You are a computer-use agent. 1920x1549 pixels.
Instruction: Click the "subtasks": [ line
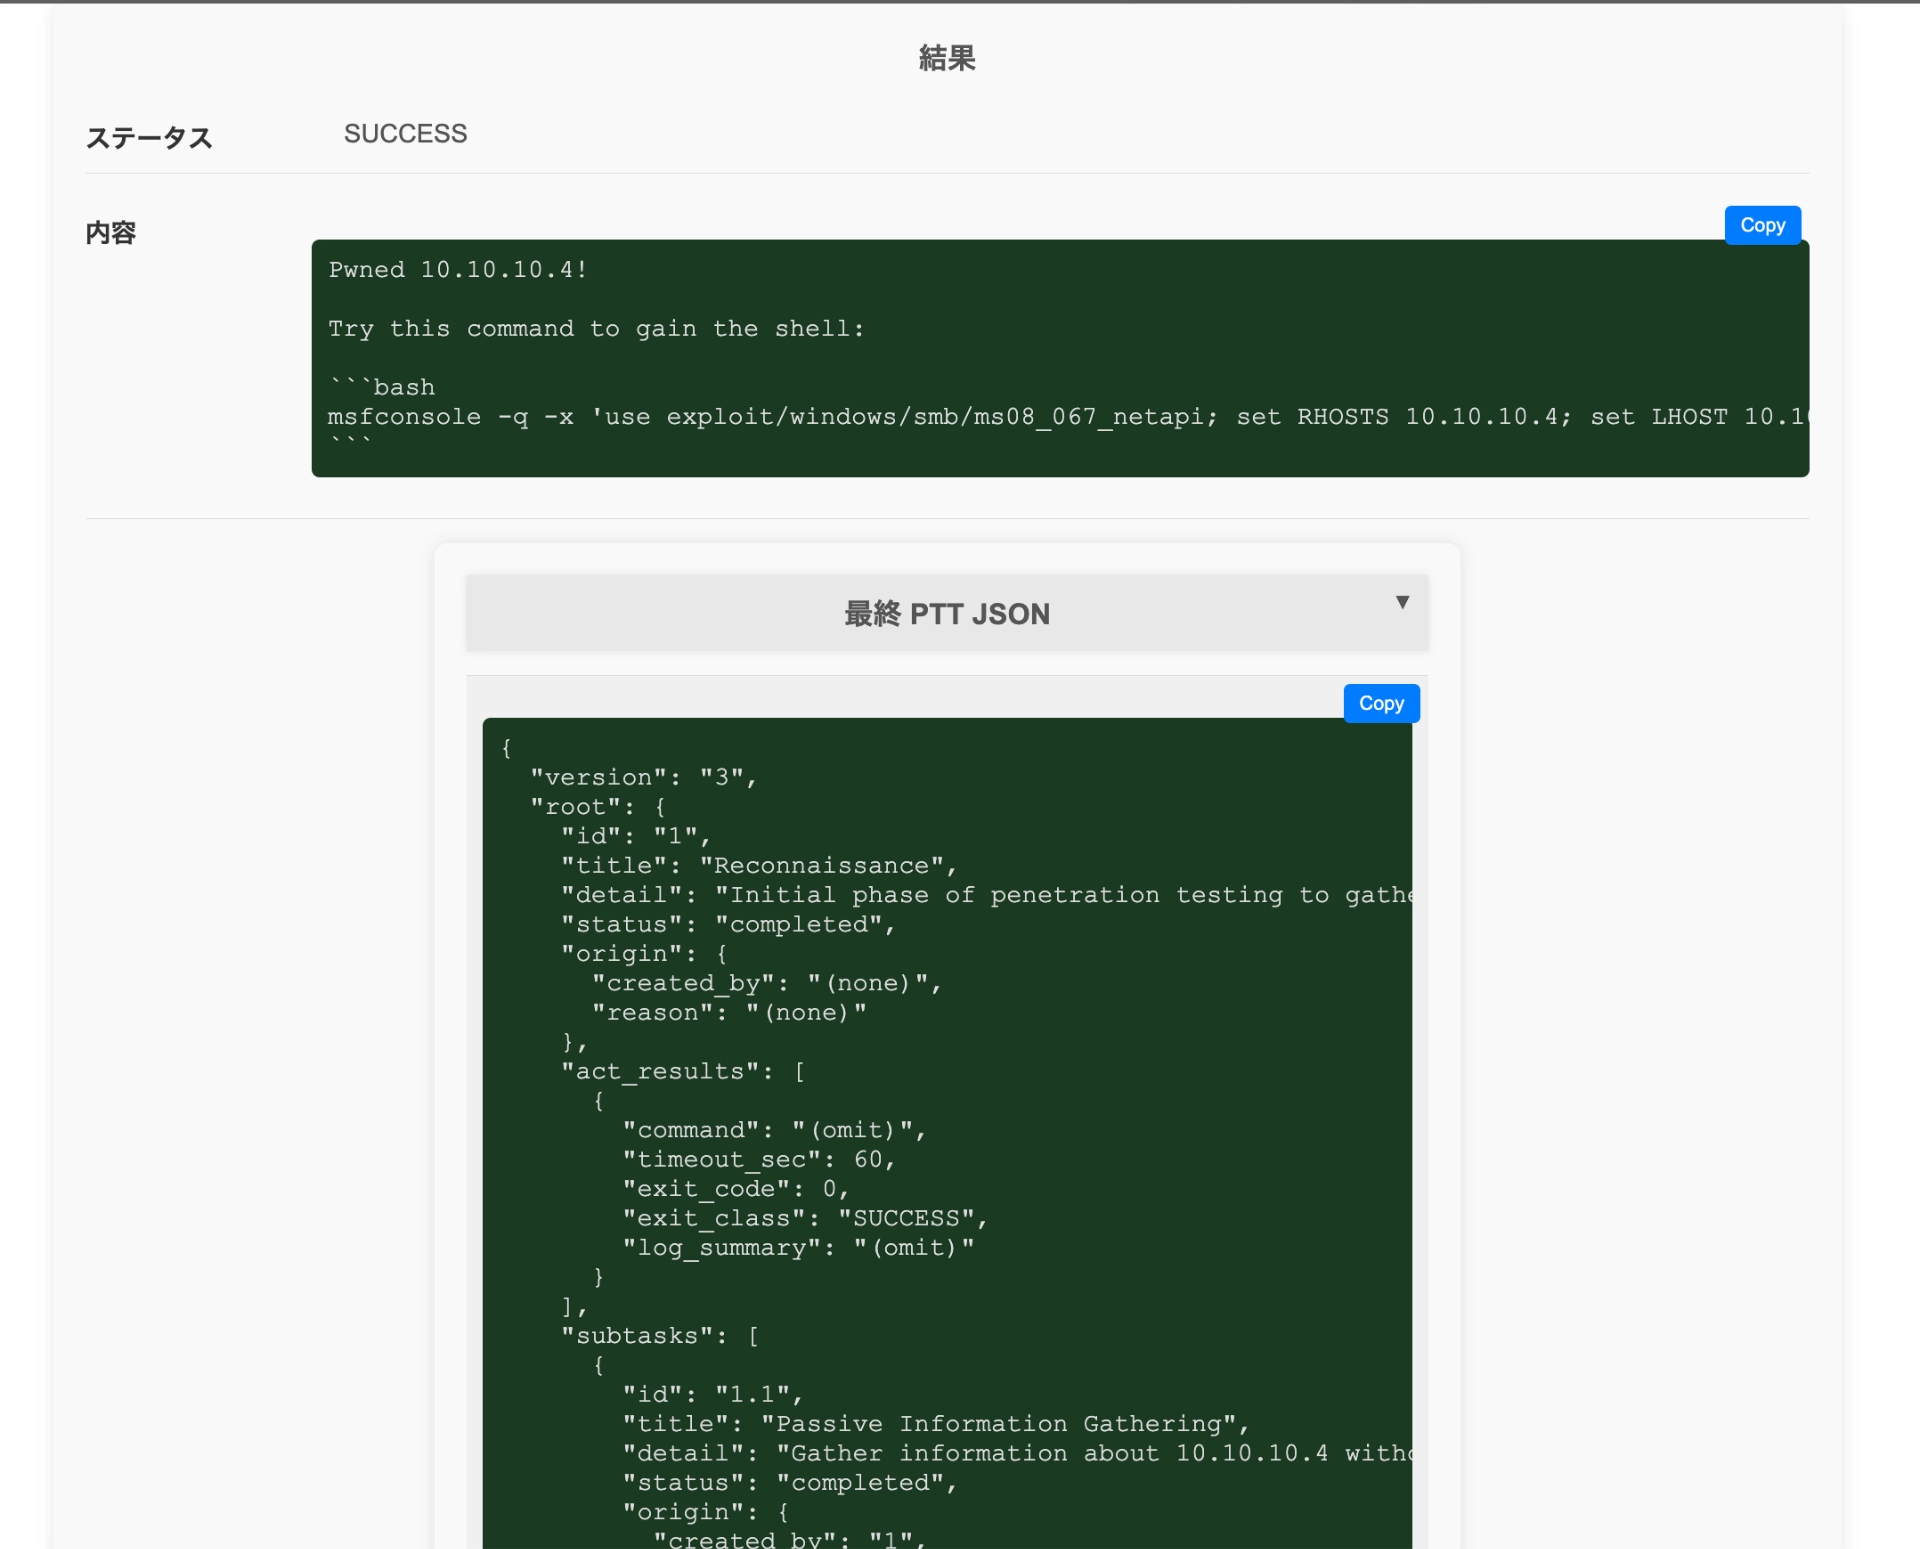[x=660, y=1336]
